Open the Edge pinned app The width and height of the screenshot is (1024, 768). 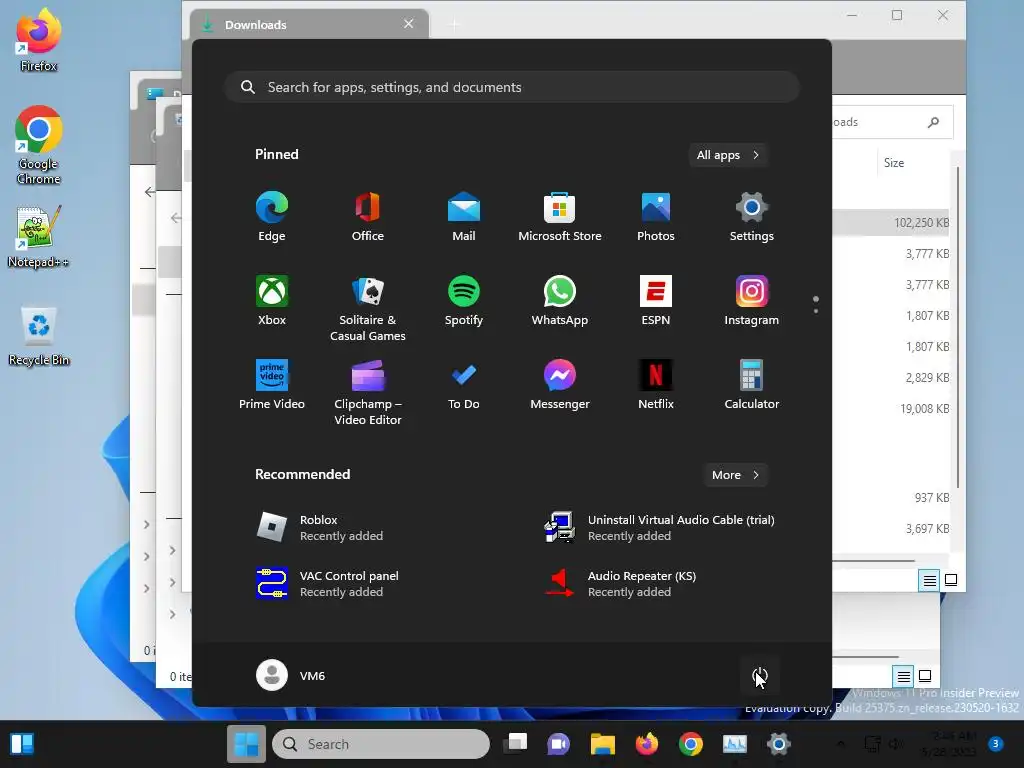coord(272,216)
